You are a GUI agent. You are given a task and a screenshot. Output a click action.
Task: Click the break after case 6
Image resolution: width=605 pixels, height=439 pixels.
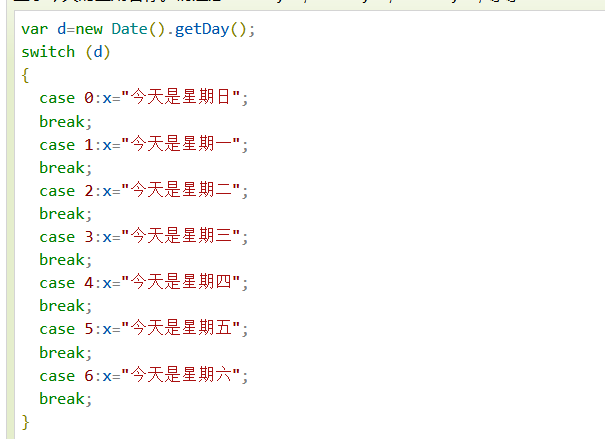[x=66, y=398]
